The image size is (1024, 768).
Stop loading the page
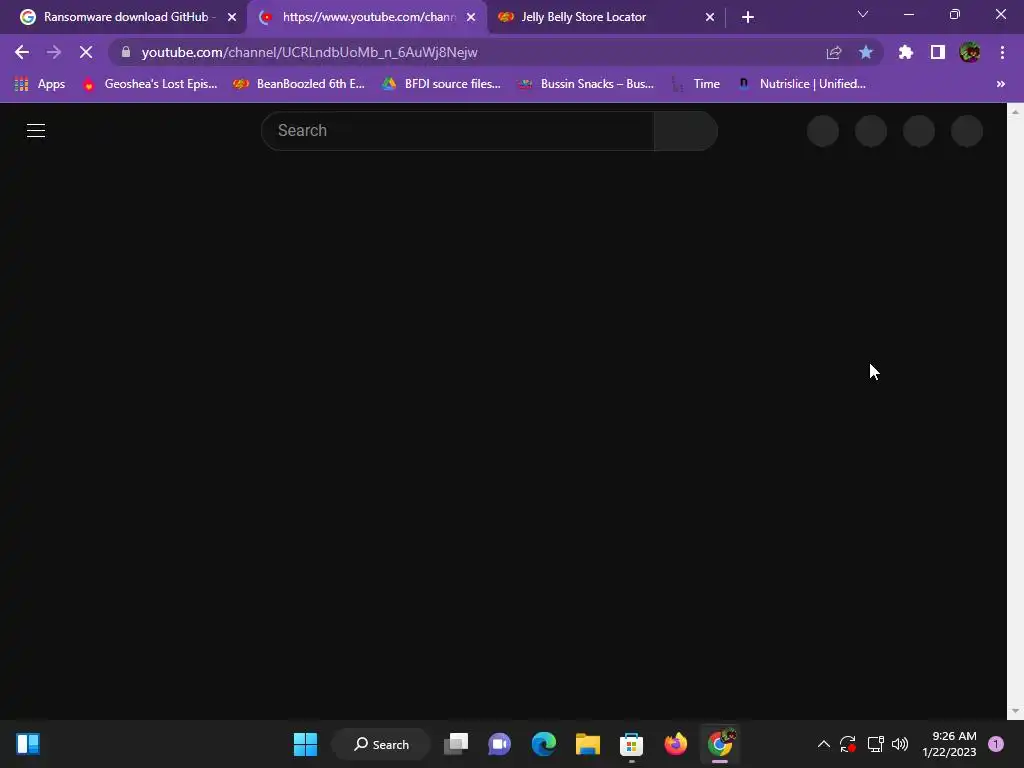[x=86, y=52]
